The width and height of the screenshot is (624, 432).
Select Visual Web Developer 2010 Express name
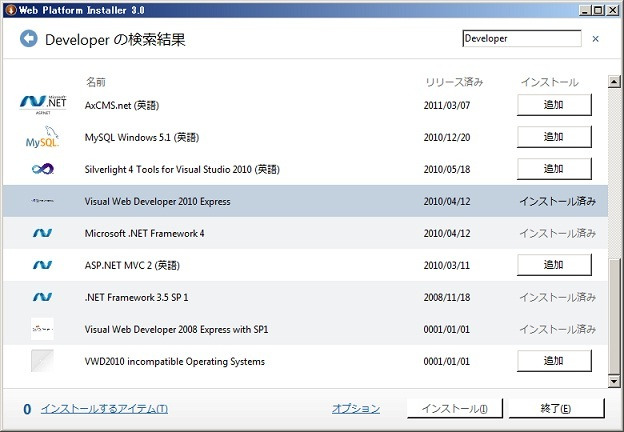(157, 201)
